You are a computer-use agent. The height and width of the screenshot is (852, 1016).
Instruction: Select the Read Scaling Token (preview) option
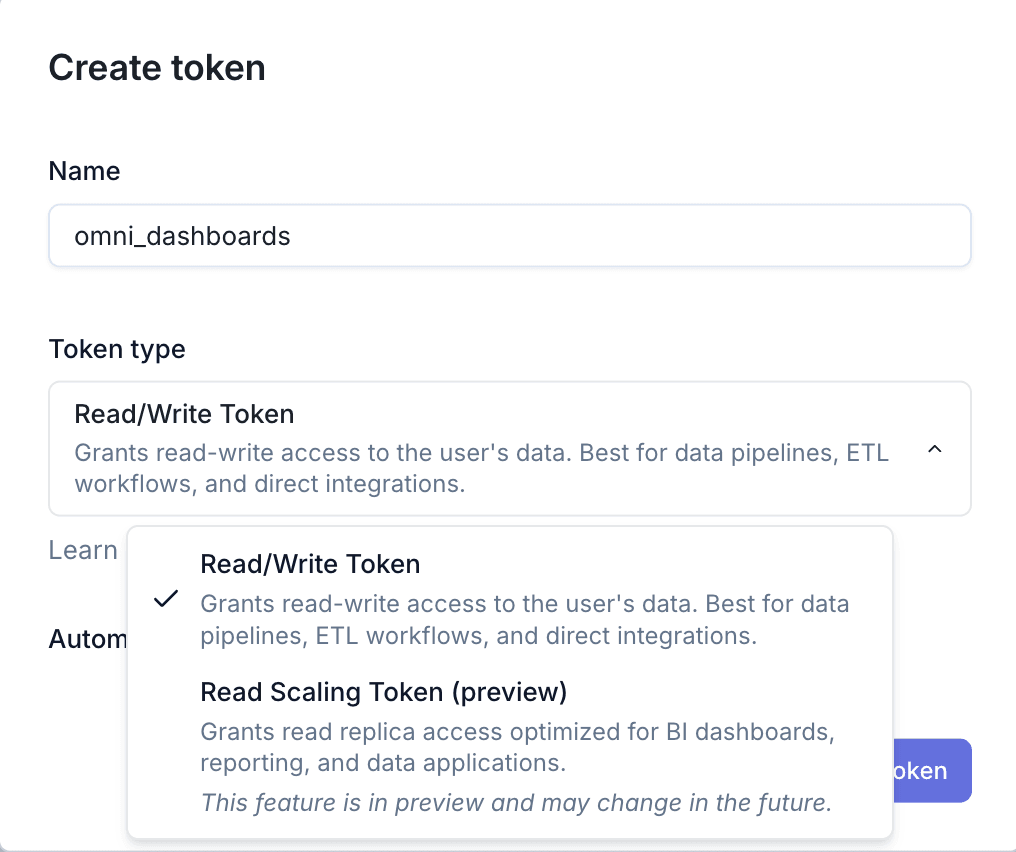point(510,747)
